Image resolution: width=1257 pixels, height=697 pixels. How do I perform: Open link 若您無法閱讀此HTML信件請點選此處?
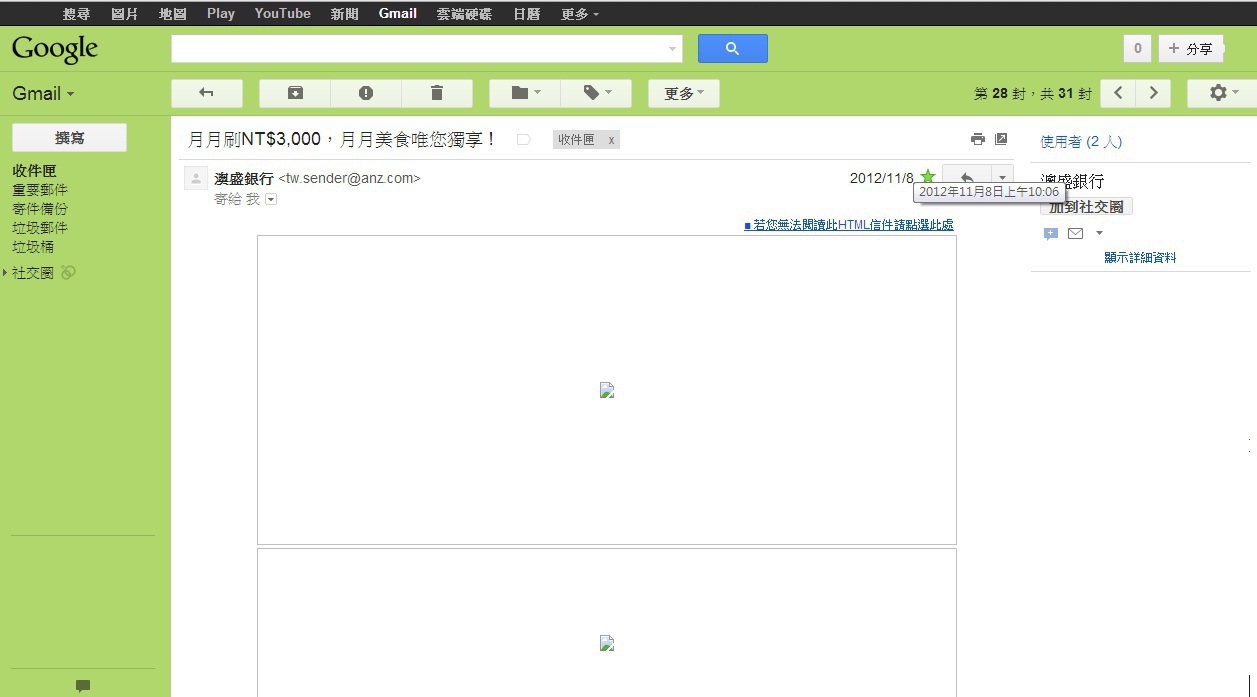(849, 225)
